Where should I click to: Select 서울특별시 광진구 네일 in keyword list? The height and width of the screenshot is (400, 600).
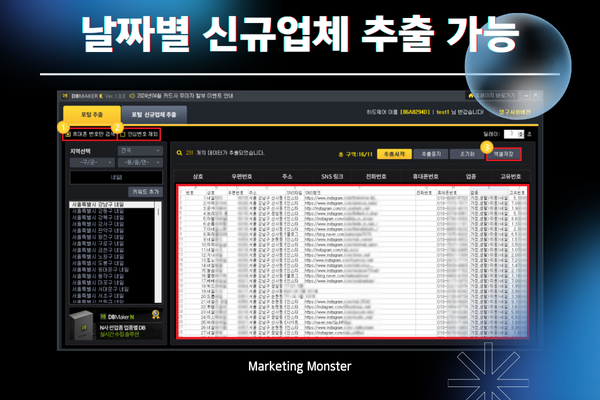(112, 237)
